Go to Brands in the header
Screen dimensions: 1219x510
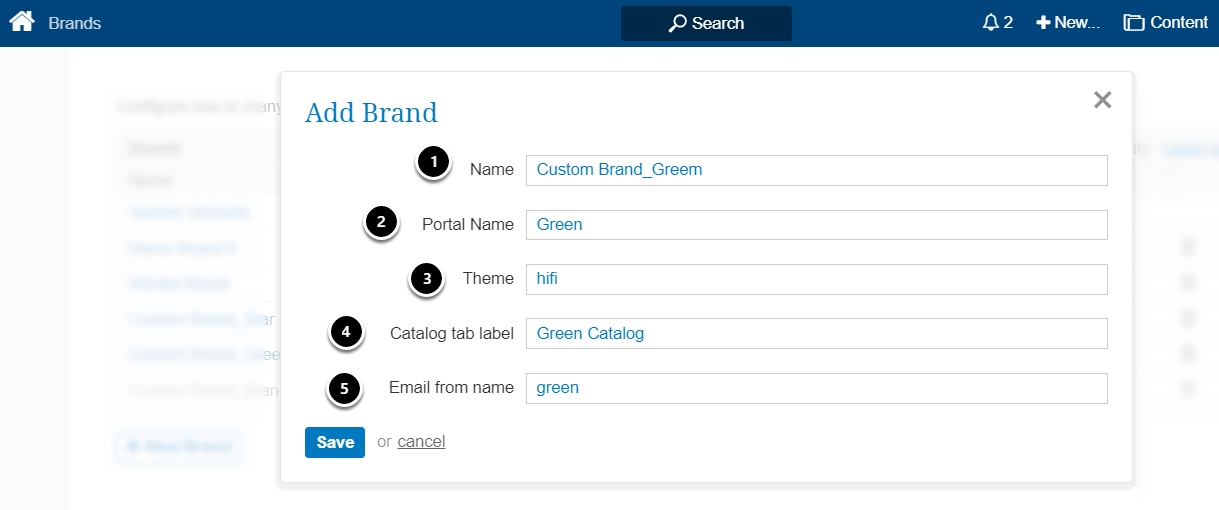point(75,23)
